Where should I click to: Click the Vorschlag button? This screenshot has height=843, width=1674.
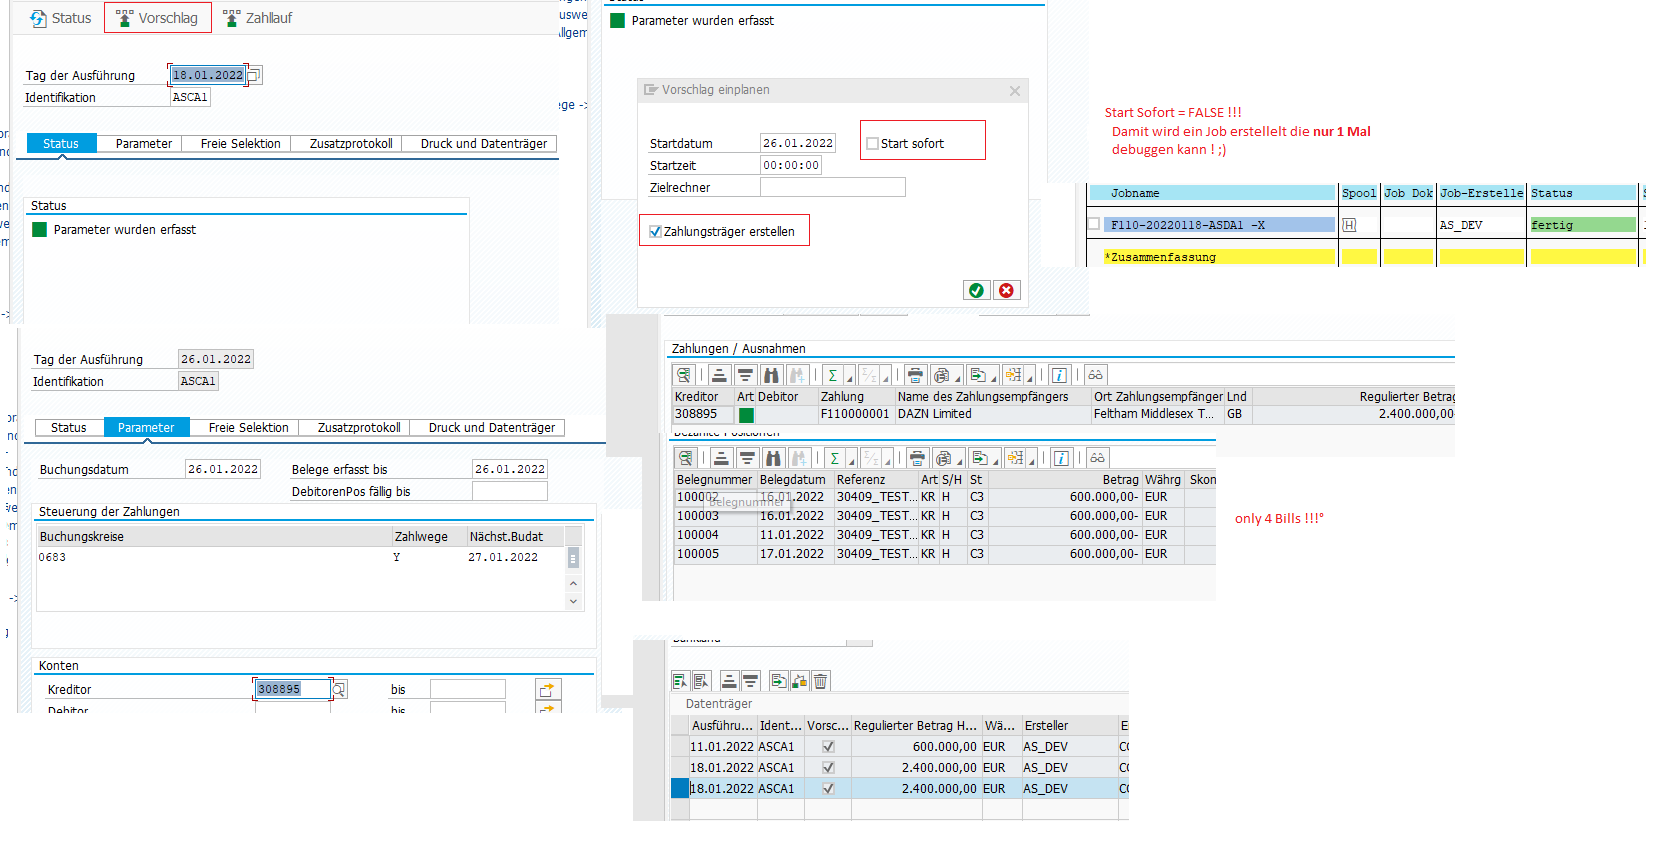click(158, 18)
